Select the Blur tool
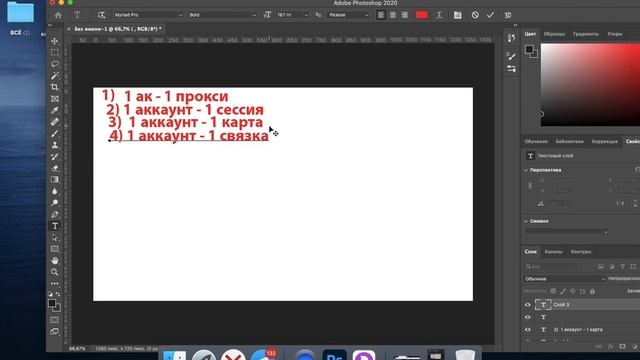This screenshot has height=360, width=640. [54, 191]
